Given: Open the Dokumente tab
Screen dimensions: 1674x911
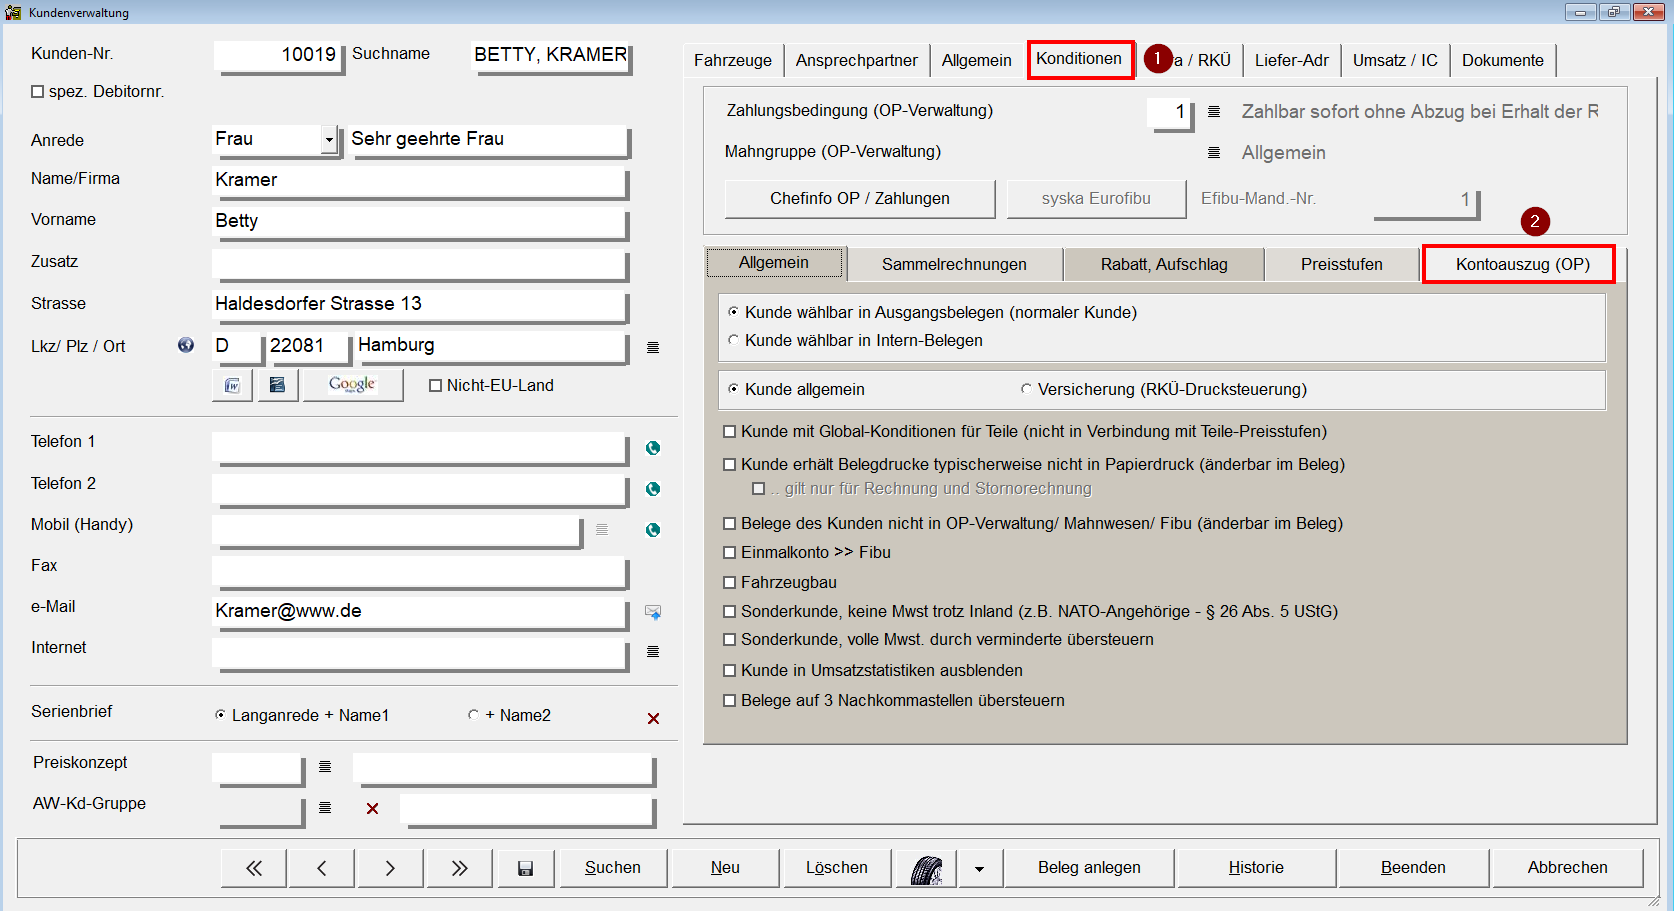Looking at the screenshot, I should tap(1503, 60).
